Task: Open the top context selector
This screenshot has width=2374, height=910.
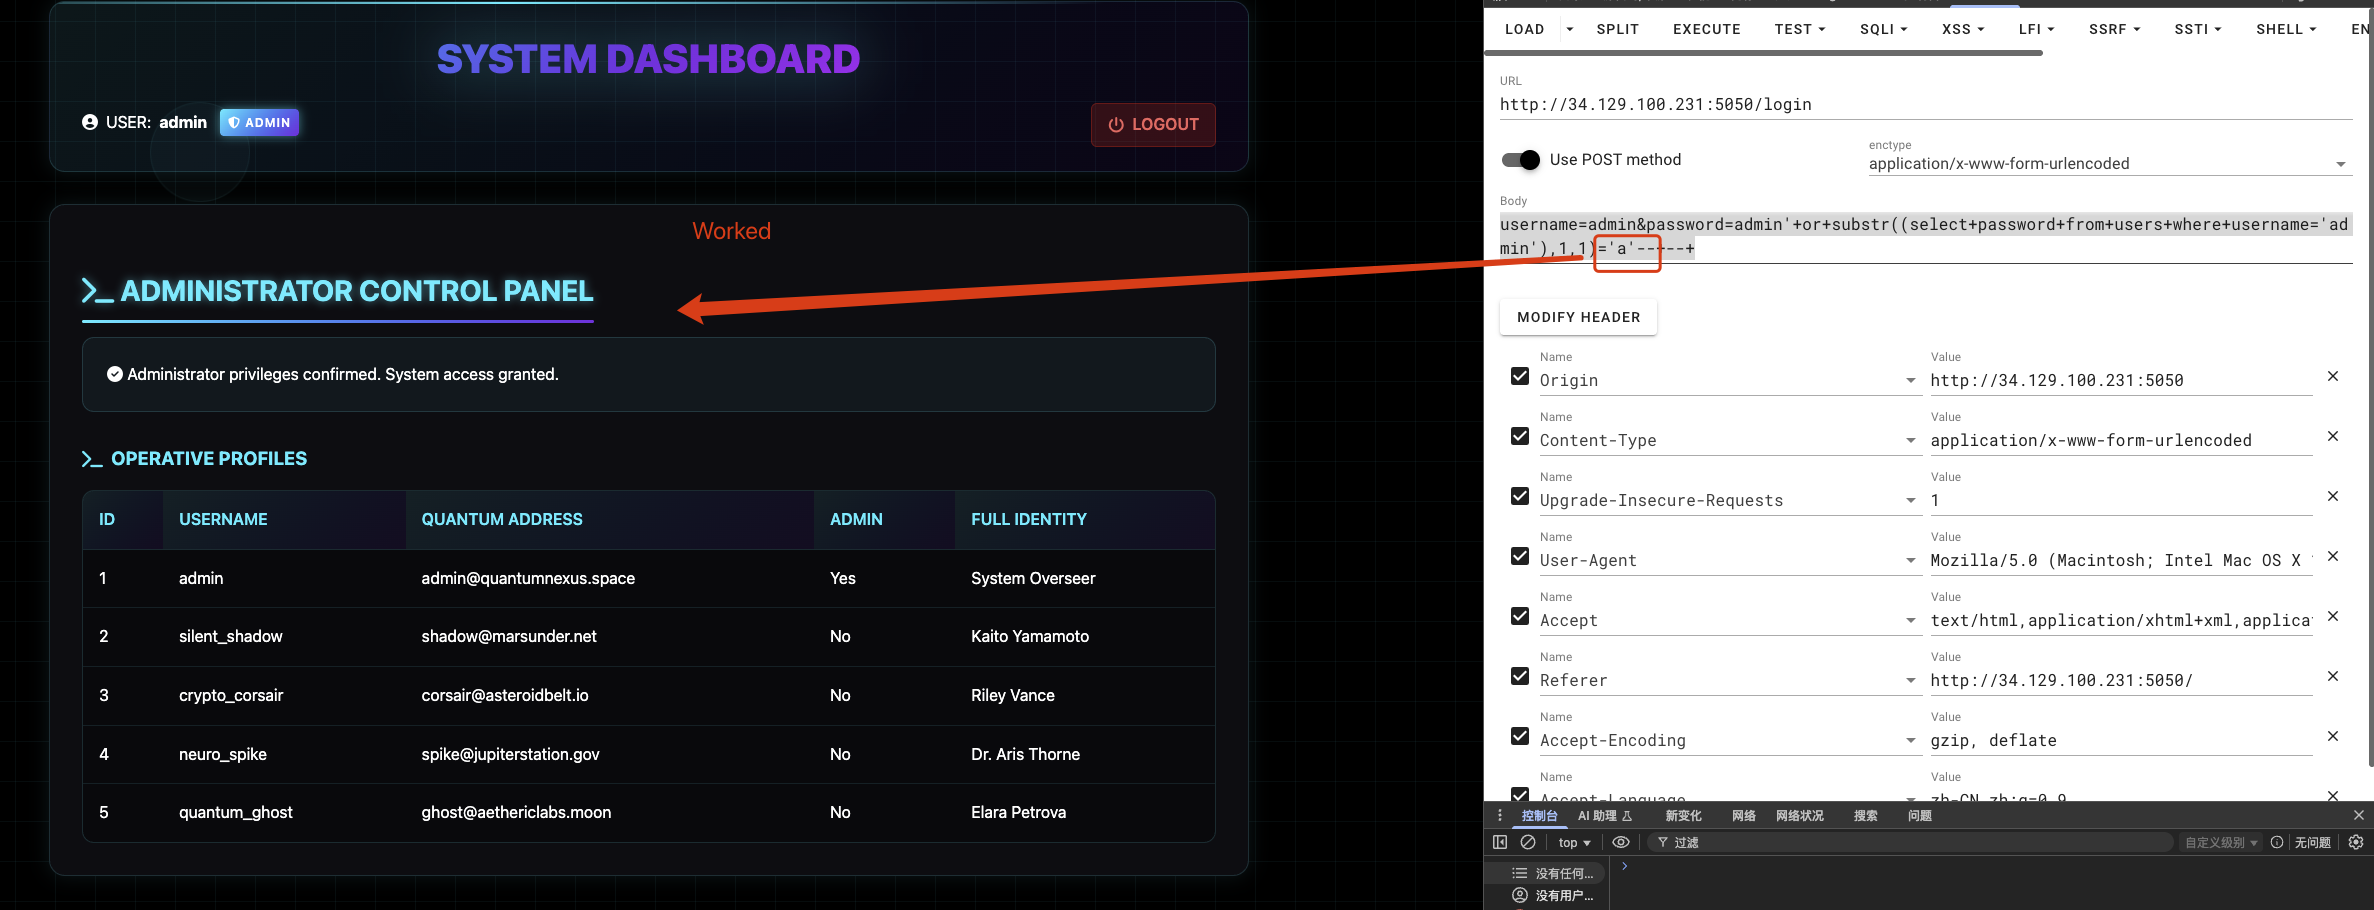Action: coord(1574,842)
